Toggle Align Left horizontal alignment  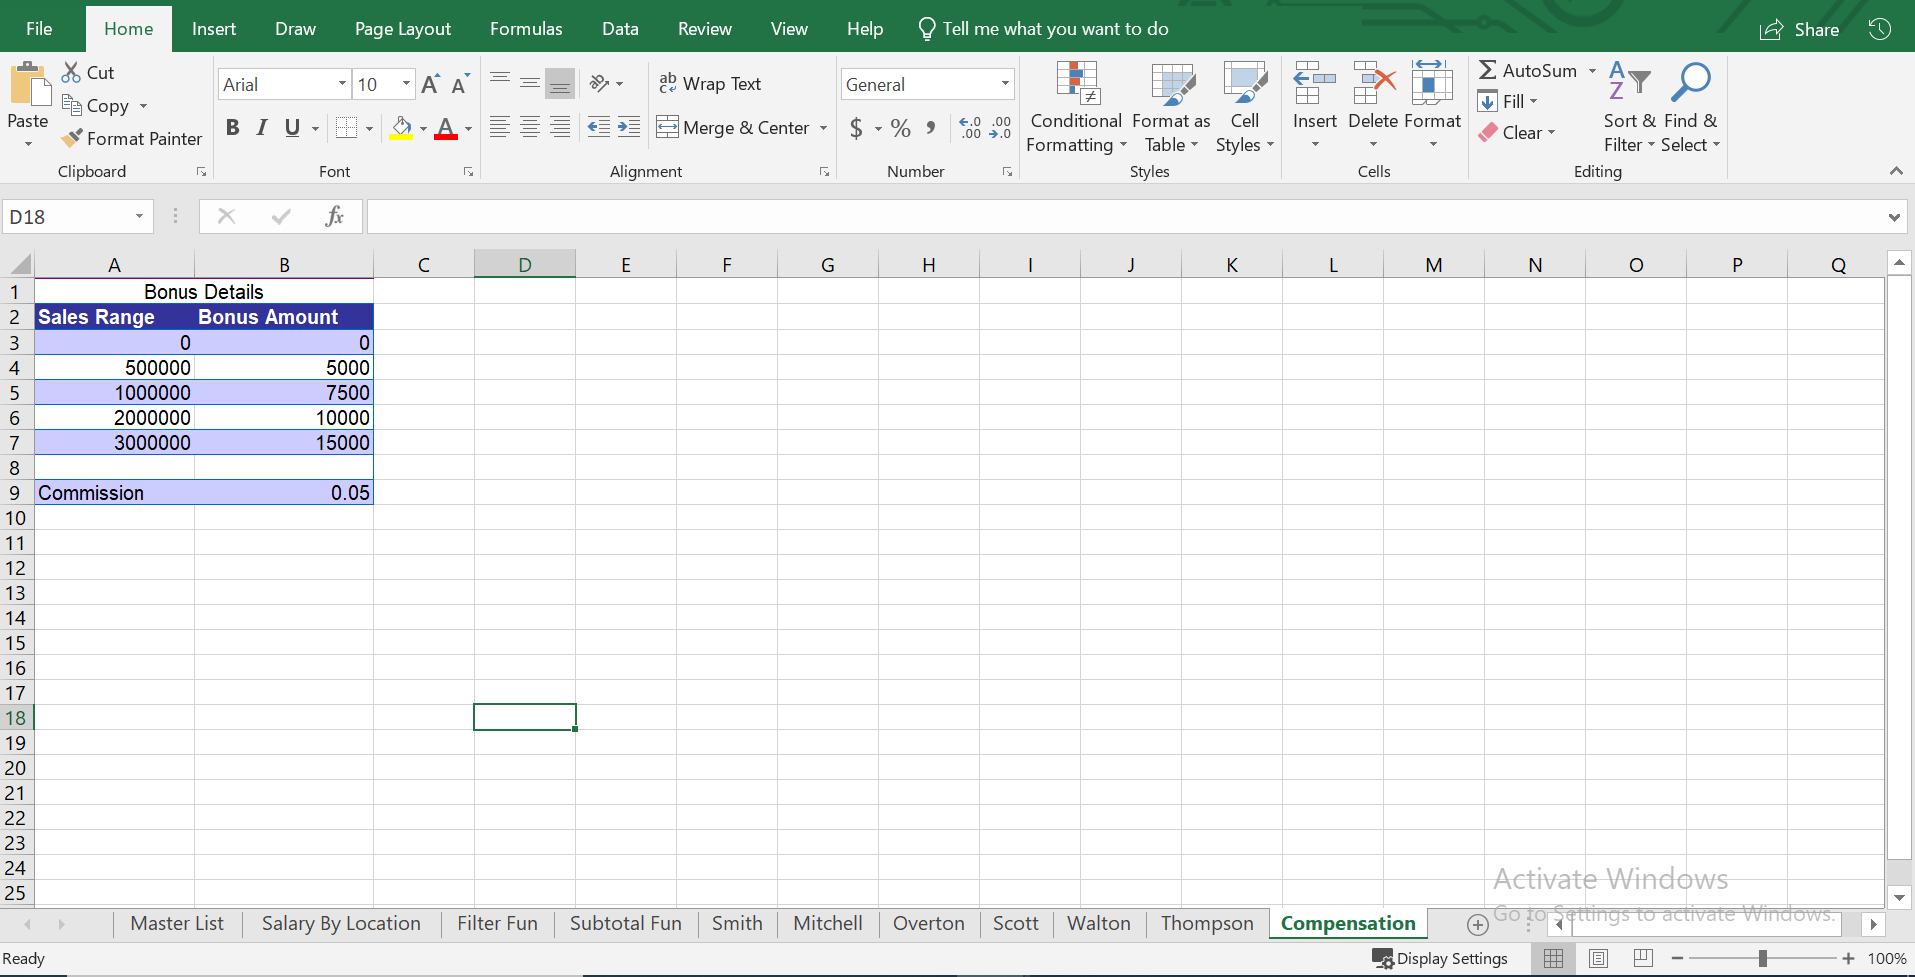click(500, 127)
